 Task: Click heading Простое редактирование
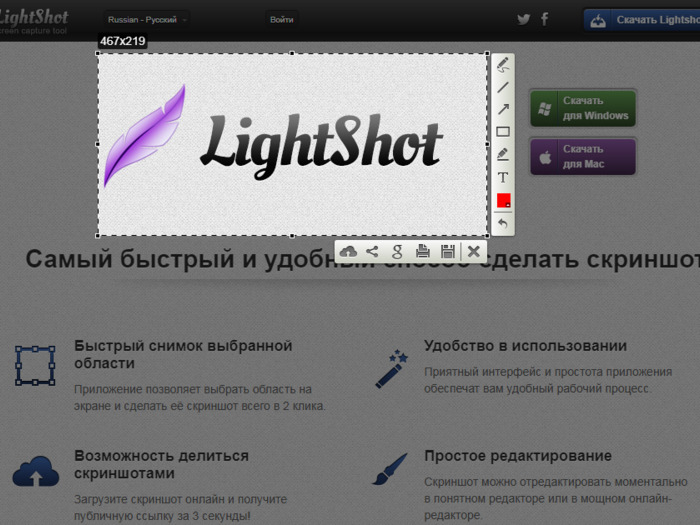click(518, 456)
